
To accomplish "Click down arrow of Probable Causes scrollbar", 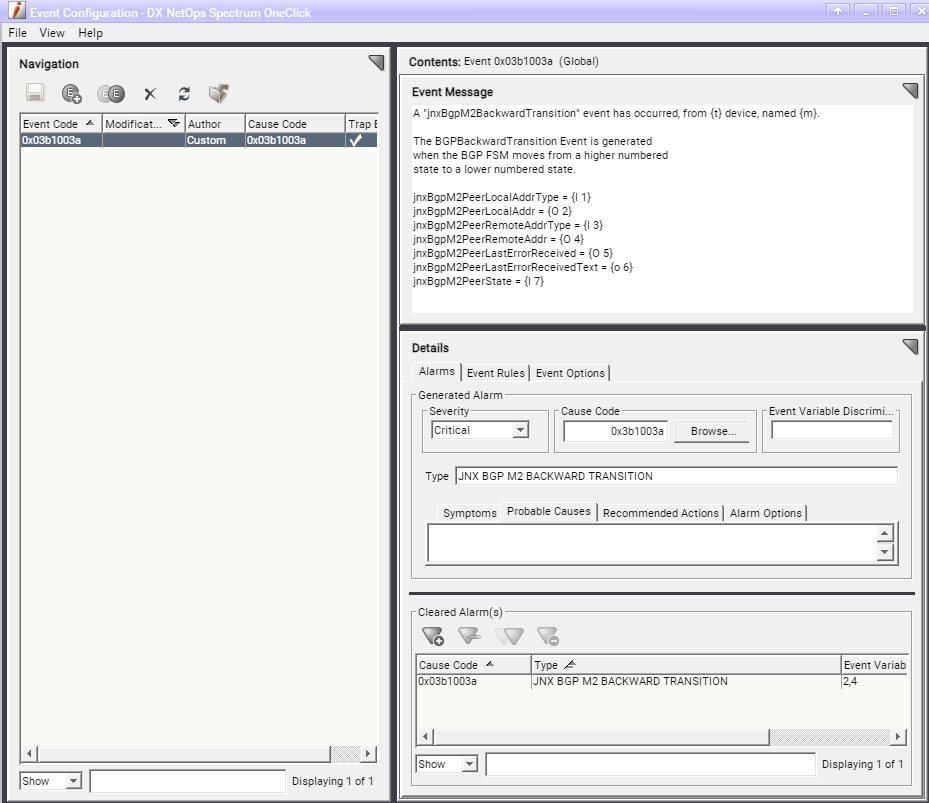I will point(885,552).
